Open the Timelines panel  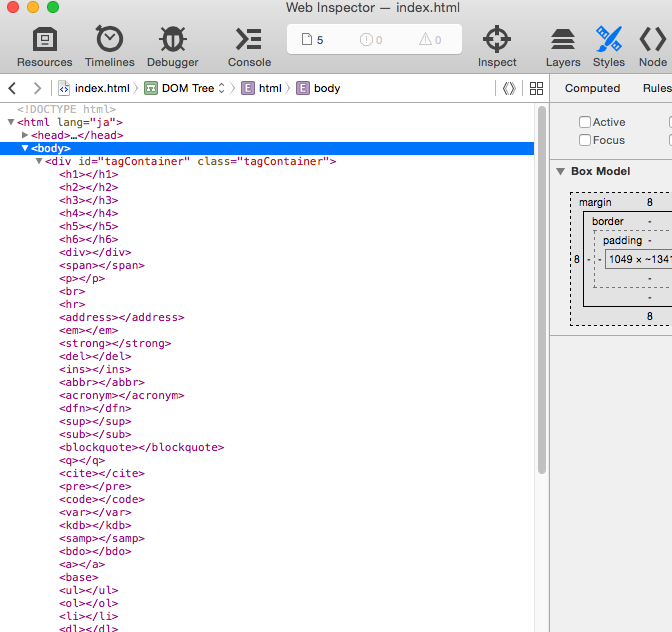point(110,47)
